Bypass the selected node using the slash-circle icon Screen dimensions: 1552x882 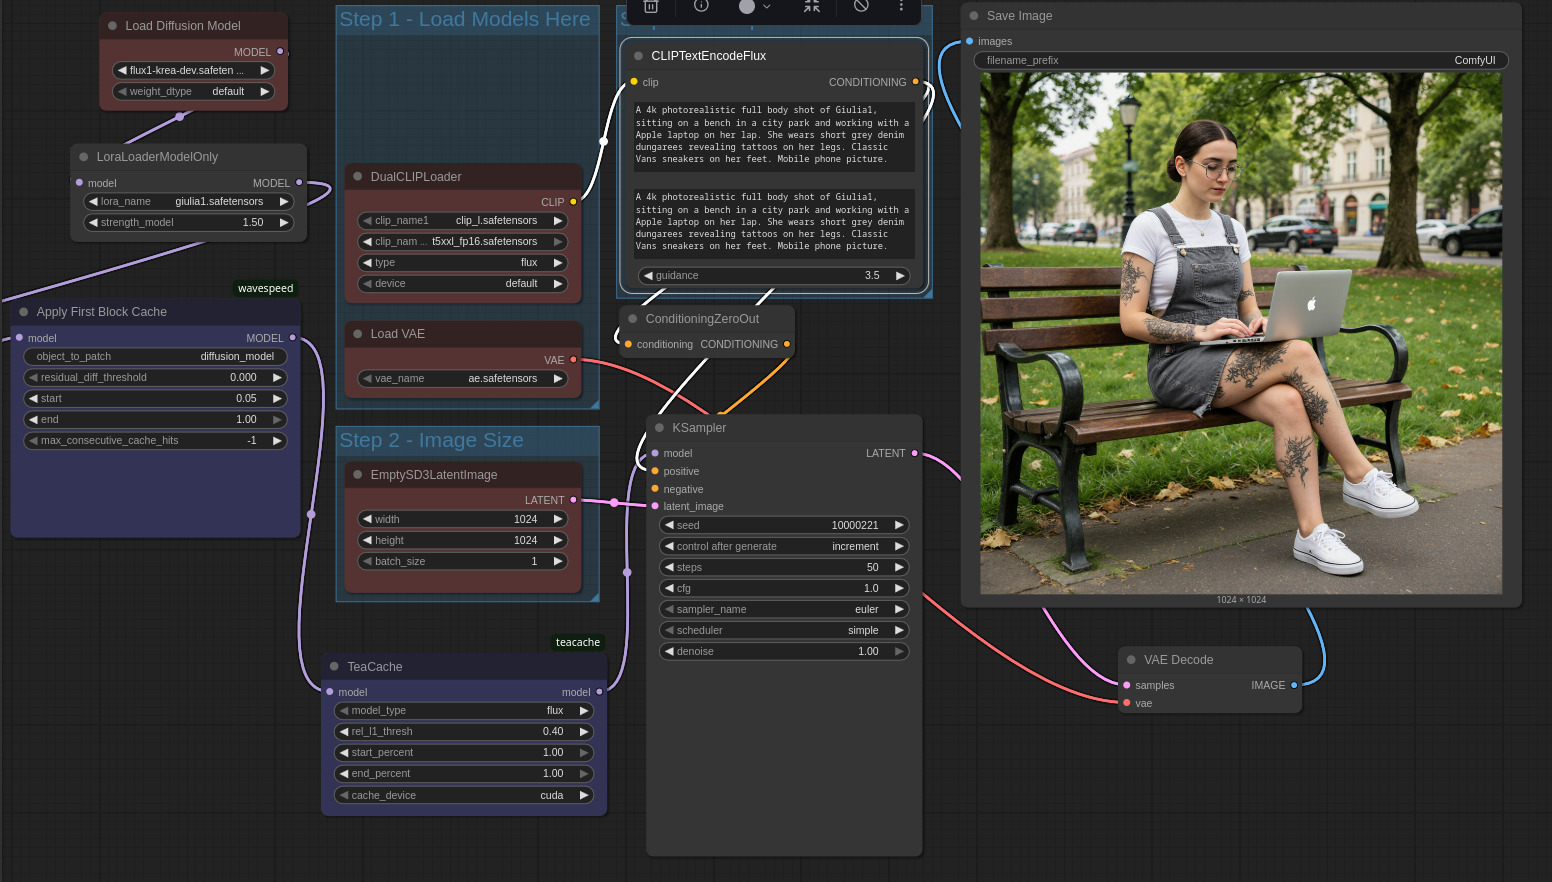tap(861, 6)
